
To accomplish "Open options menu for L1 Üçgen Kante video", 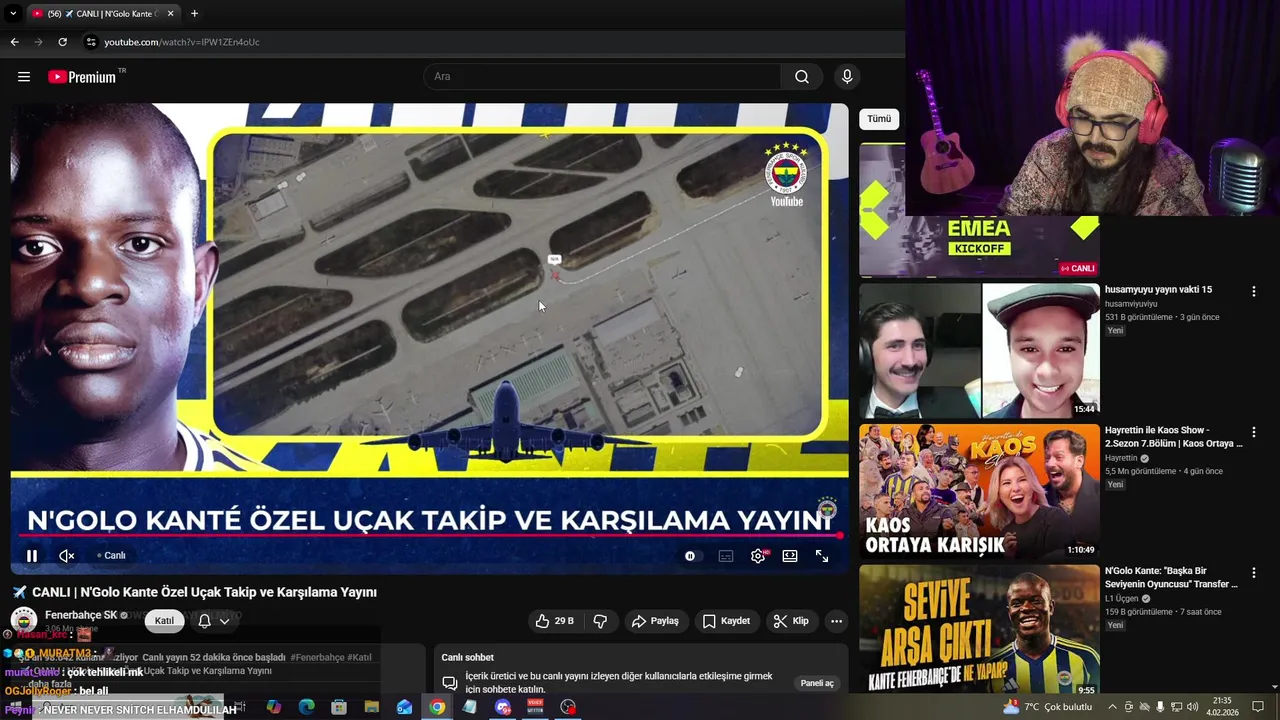I will (x=1253, y=574).
